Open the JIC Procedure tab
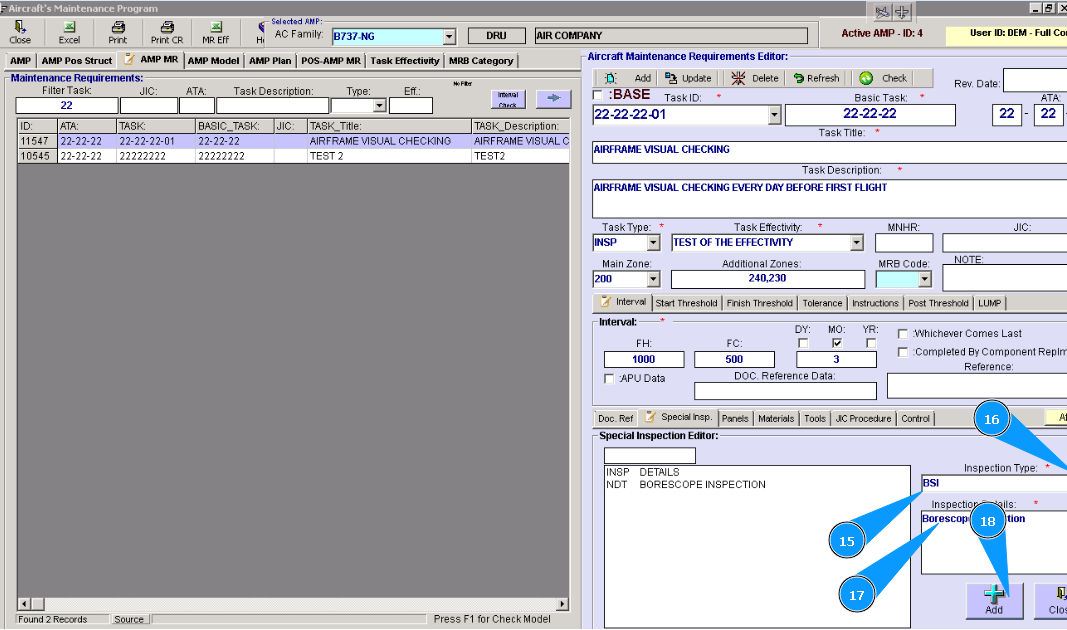 pos(863,418)
